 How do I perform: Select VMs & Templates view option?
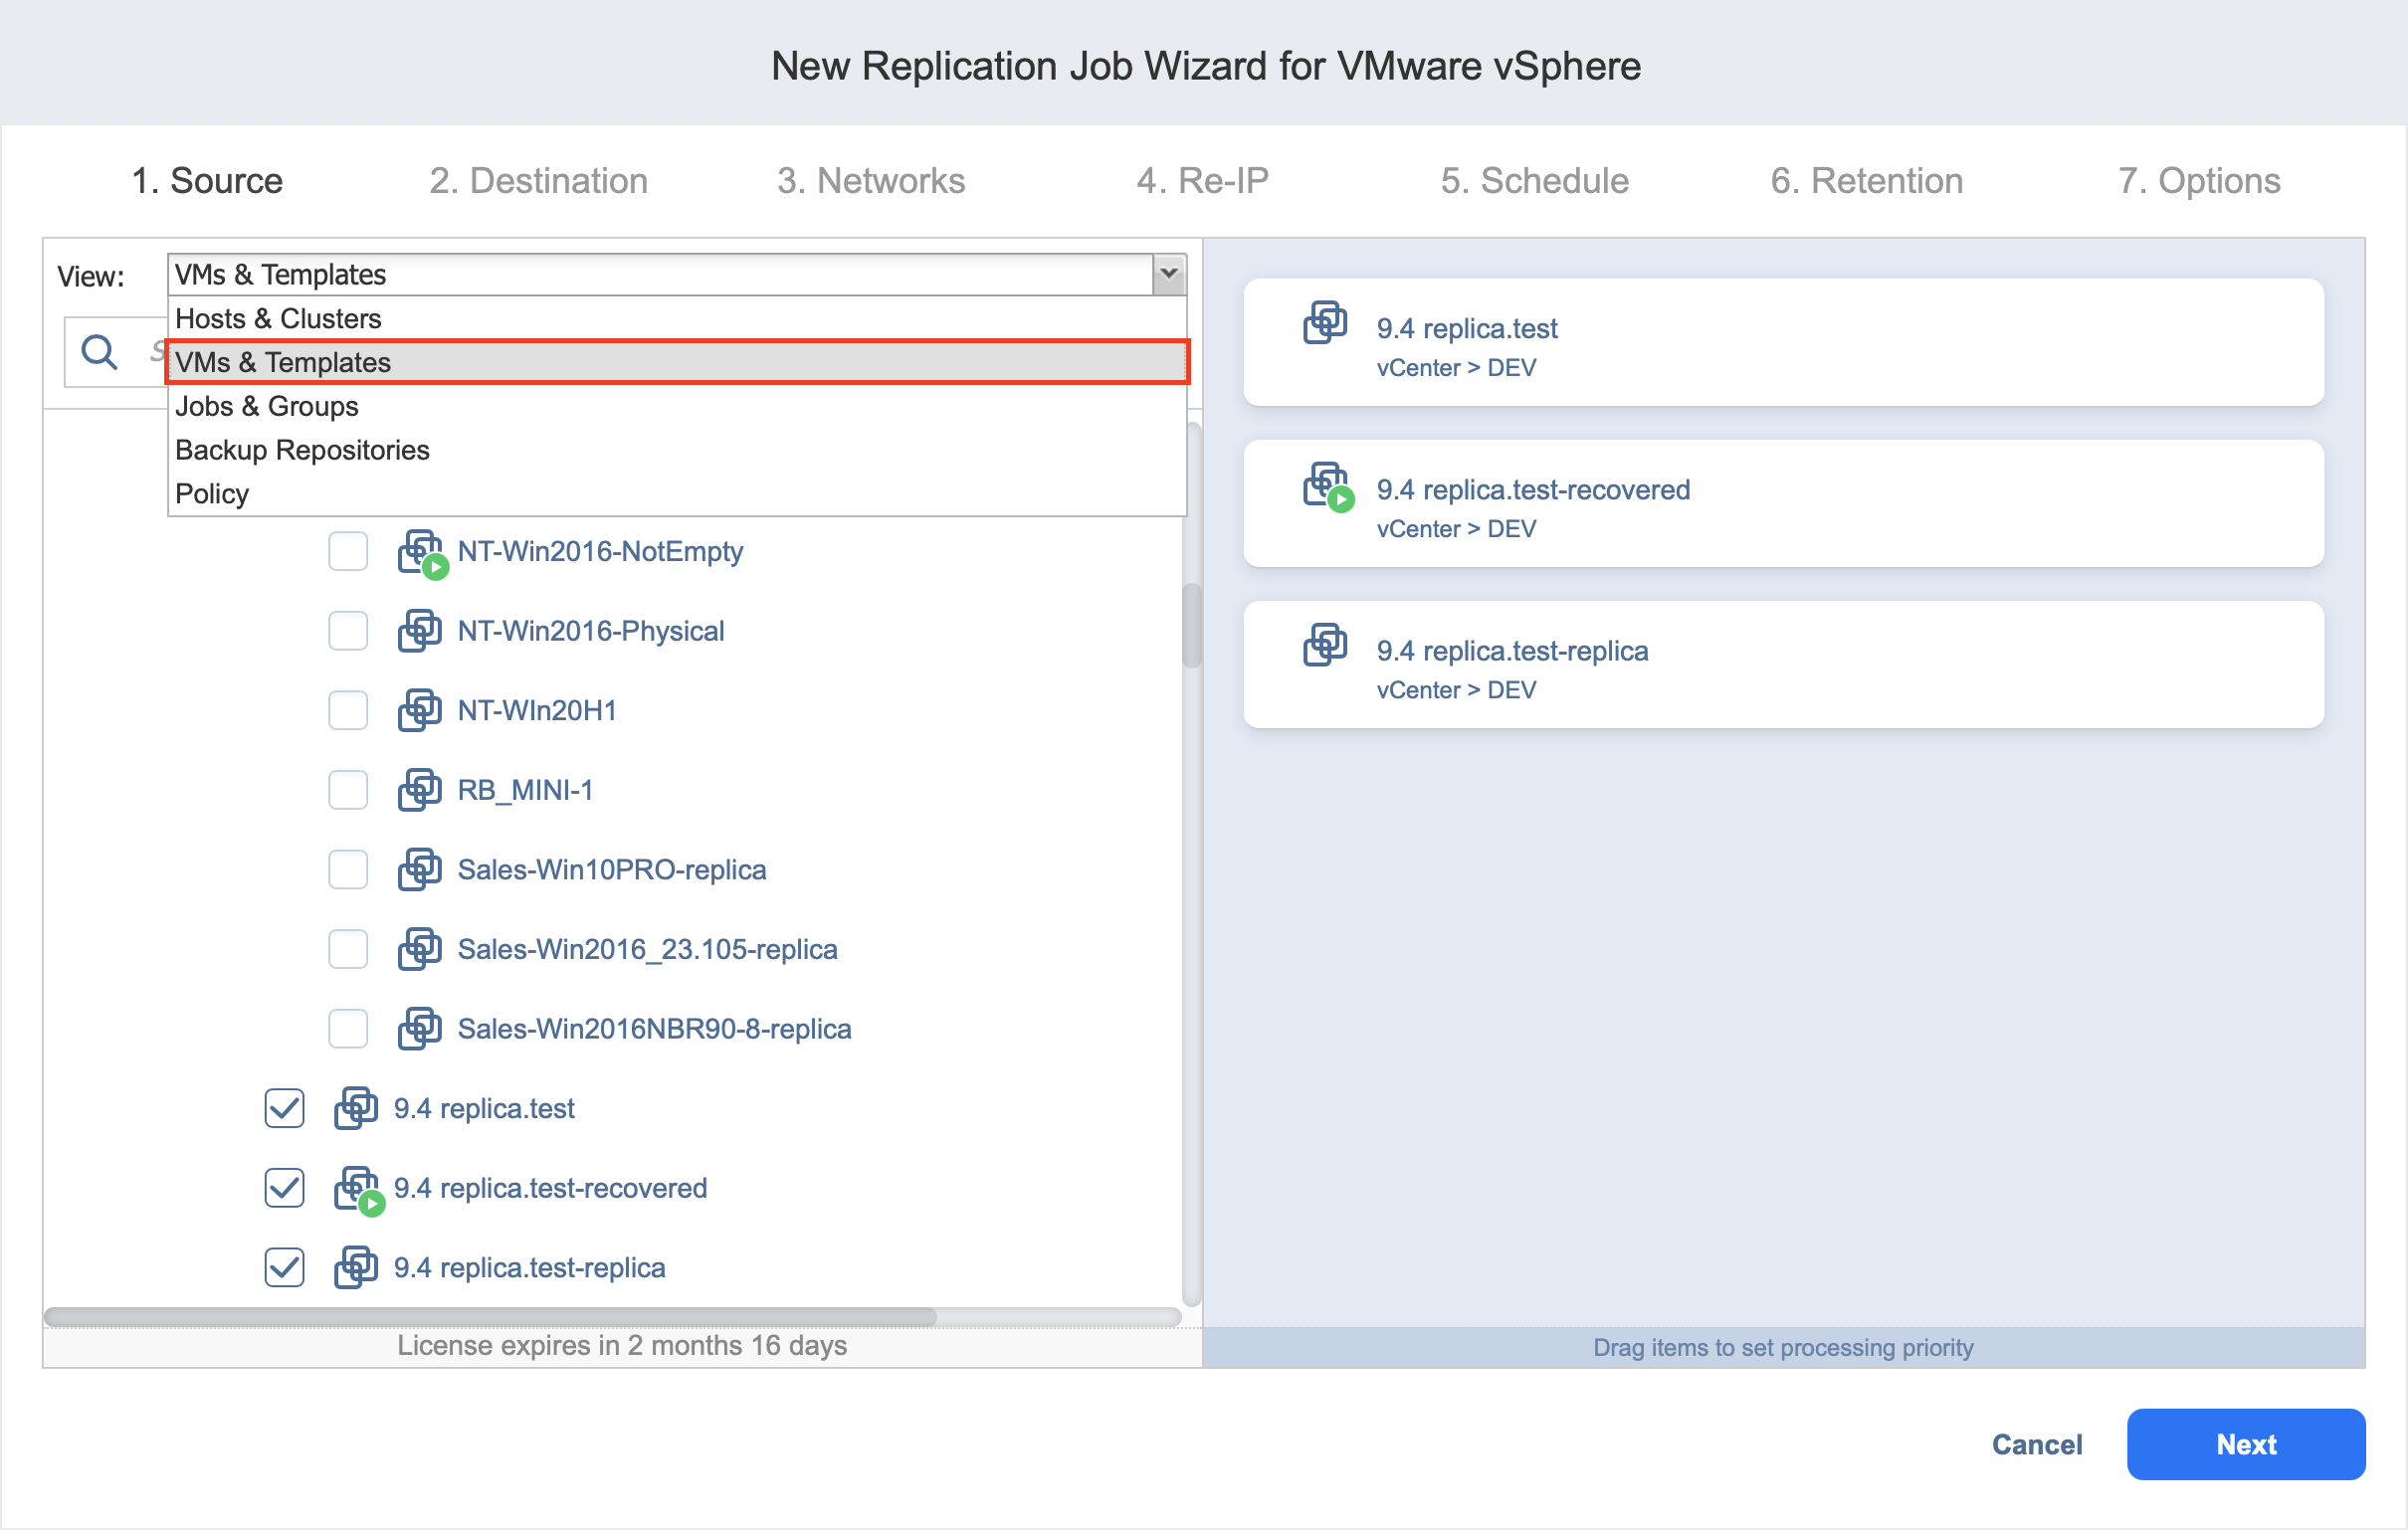[677, 363]
